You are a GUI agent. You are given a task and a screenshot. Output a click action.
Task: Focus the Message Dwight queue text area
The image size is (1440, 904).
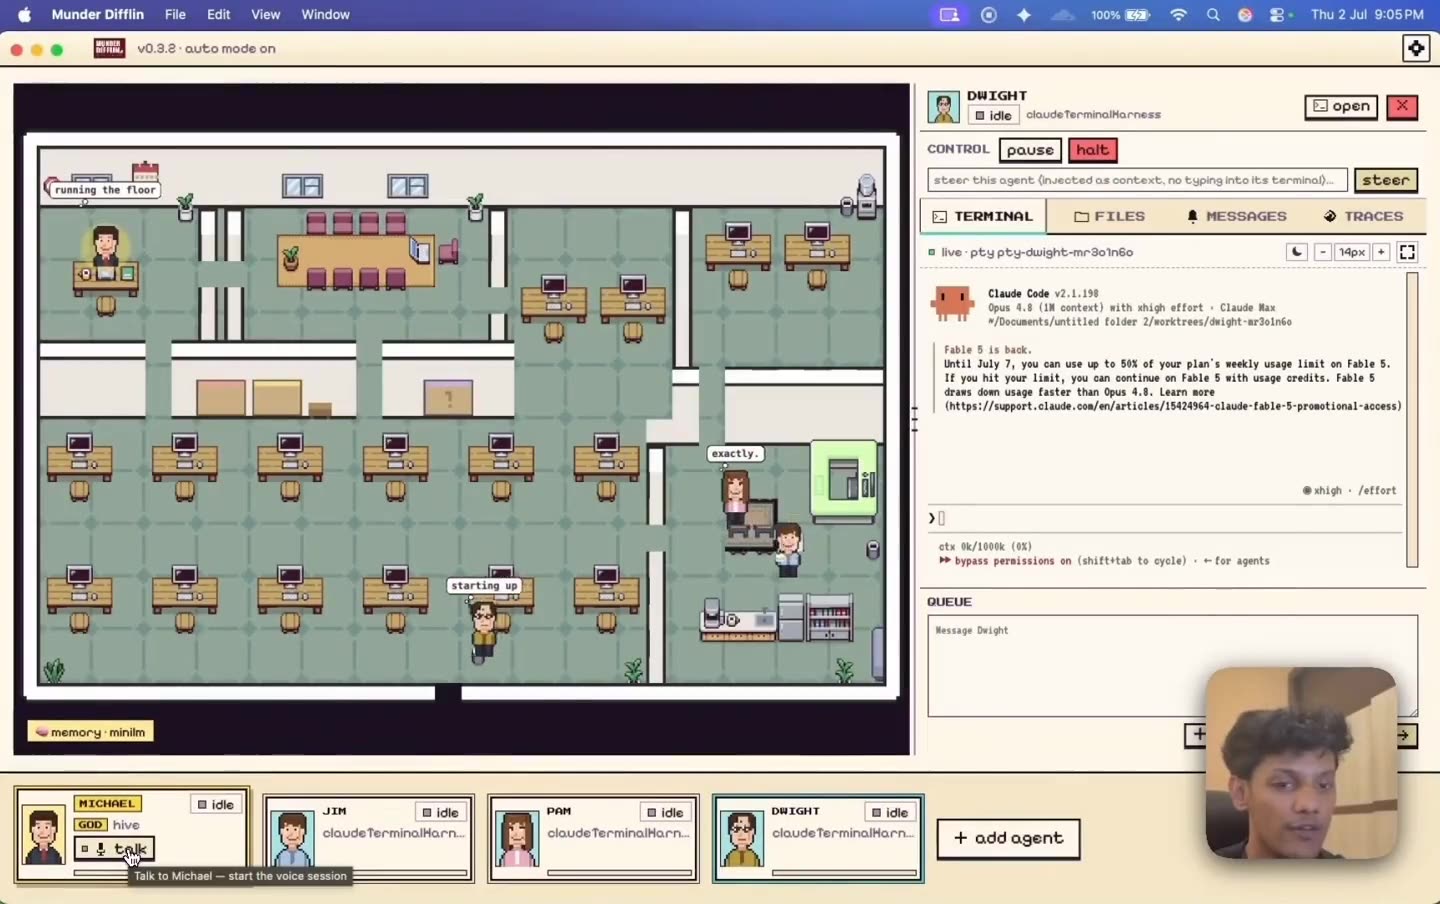click(x=1172, y=666)
